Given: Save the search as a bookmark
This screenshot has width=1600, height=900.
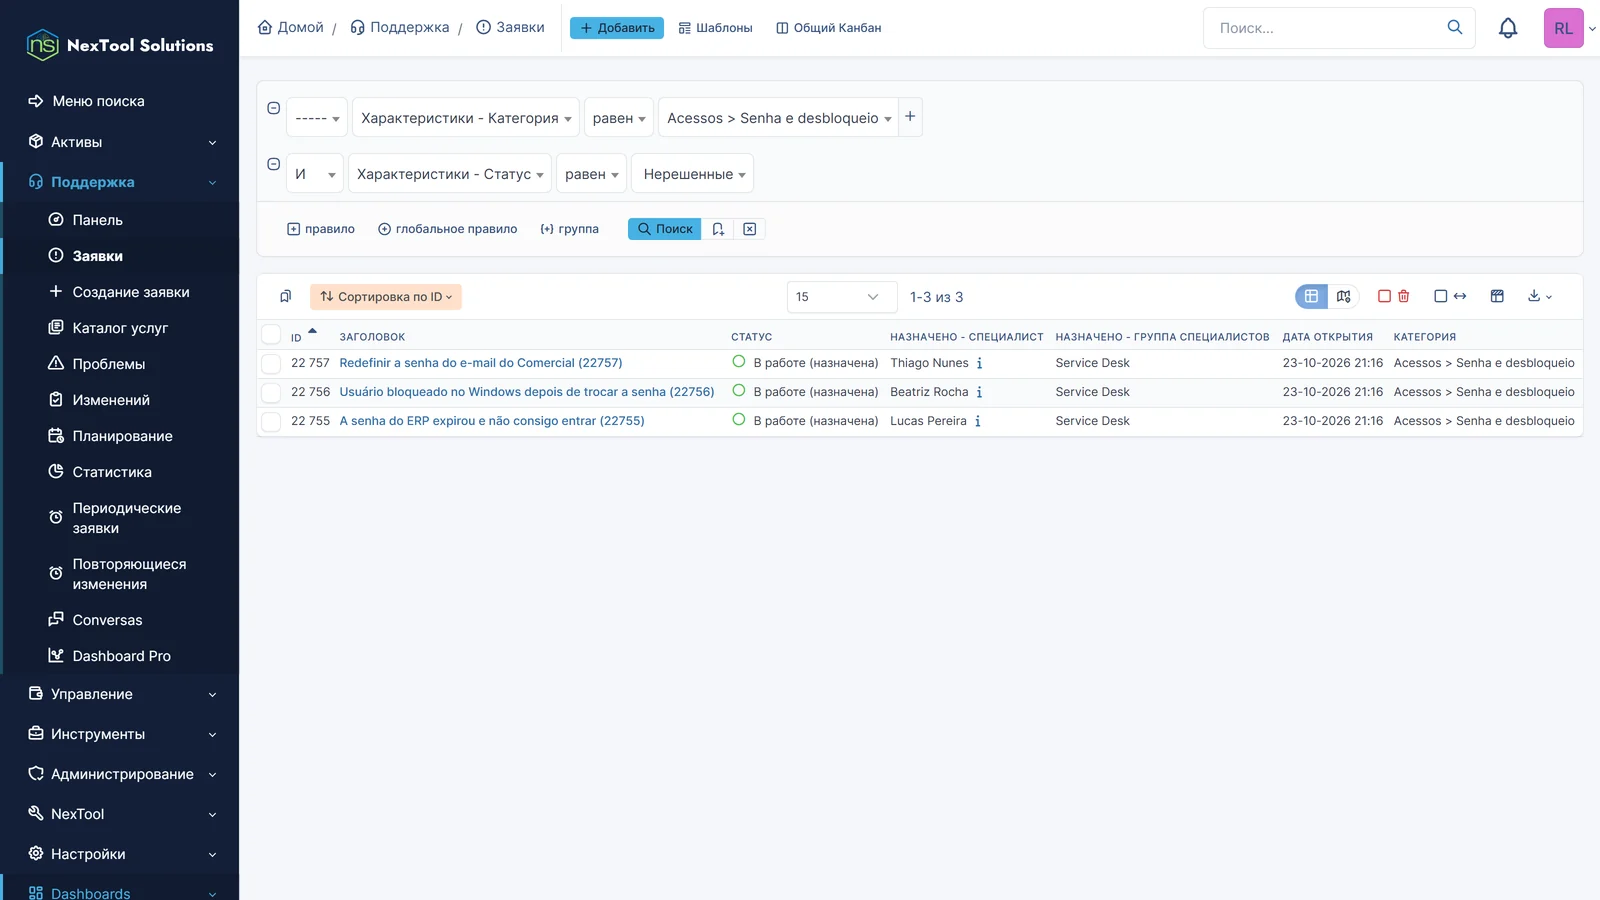Looking at the screenshot, I should [718, 229].
